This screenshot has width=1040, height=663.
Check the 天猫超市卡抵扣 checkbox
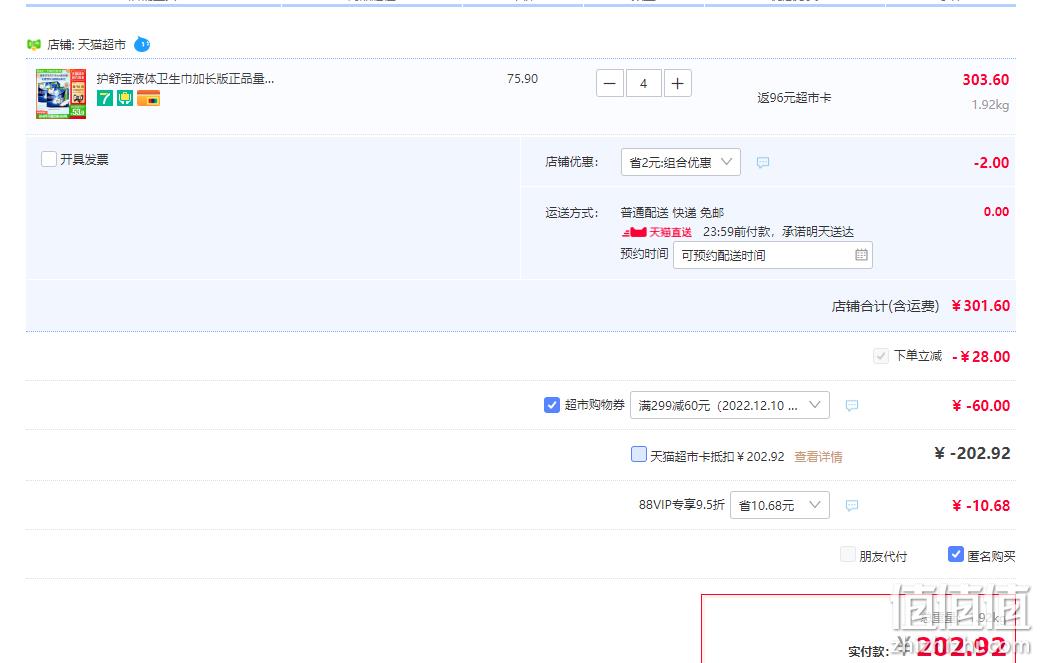click(x=639, y=454)
